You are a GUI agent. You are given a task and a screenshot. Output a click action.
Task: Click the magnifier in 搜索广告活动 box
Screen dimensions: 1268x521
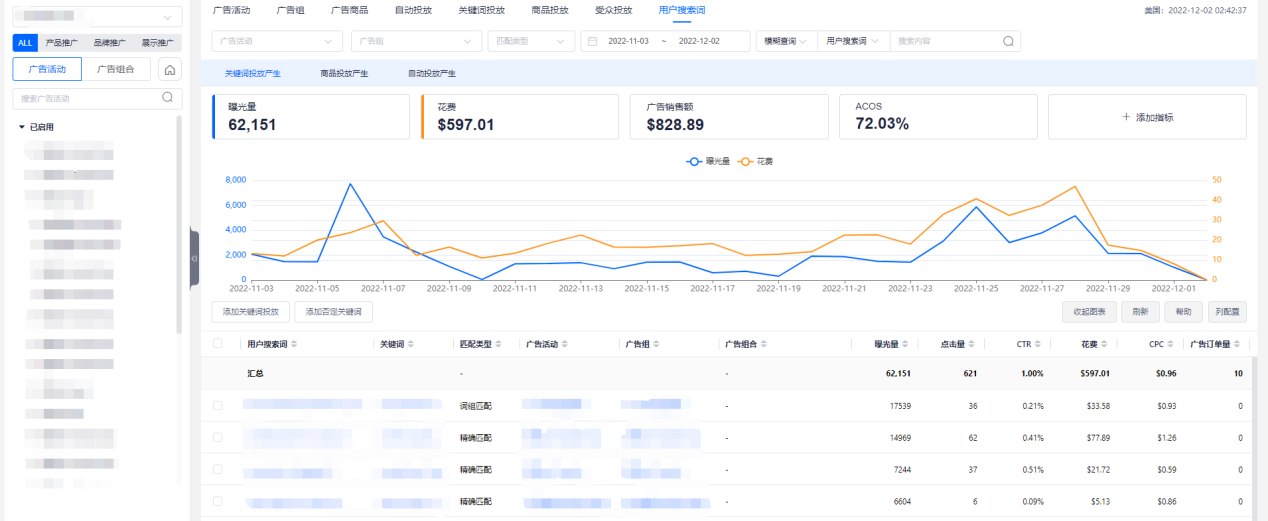click(168, 98)
